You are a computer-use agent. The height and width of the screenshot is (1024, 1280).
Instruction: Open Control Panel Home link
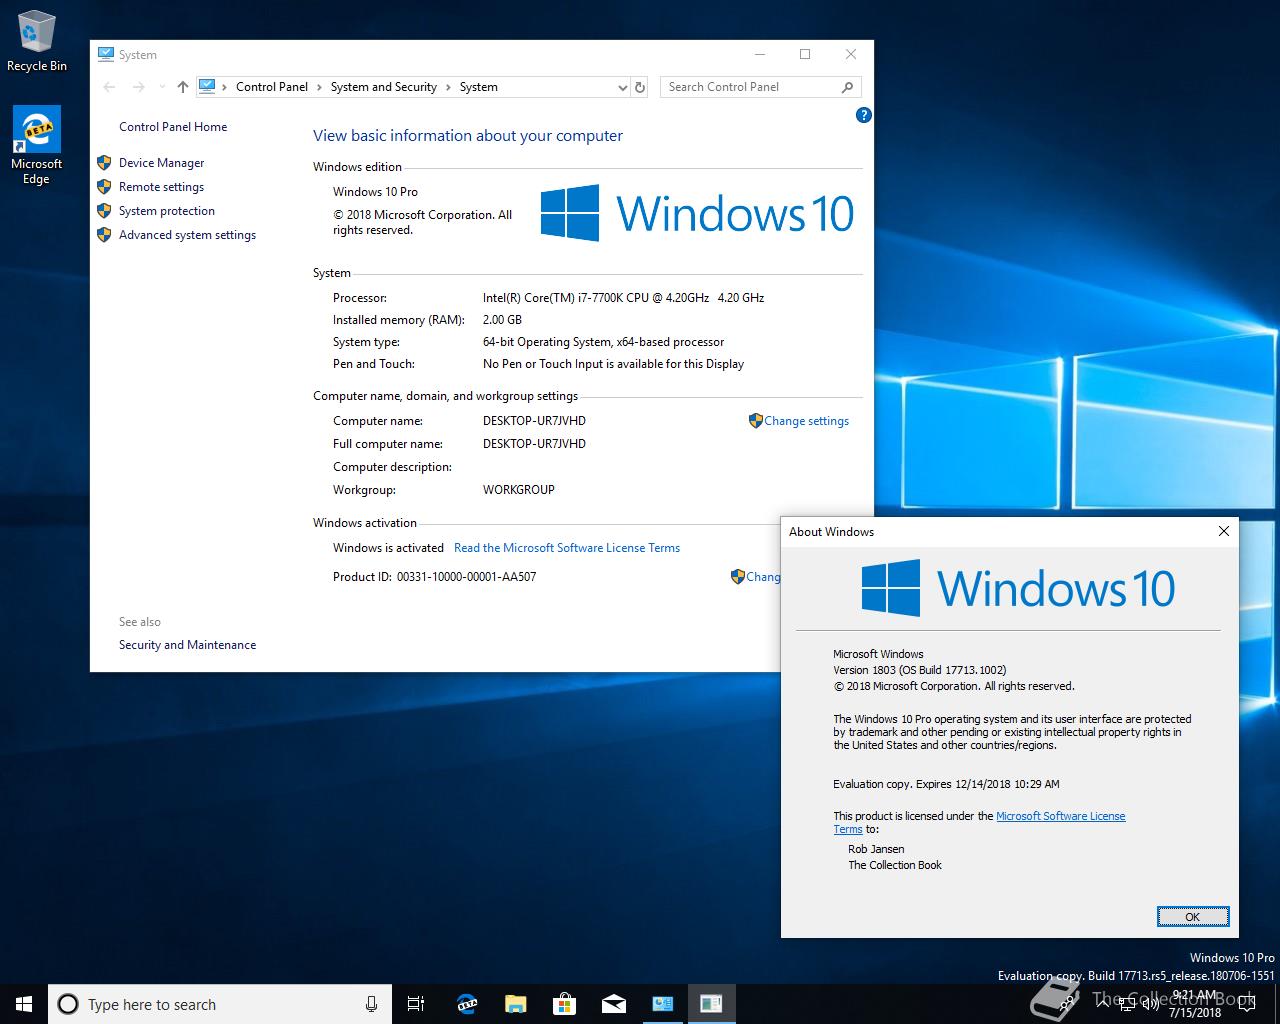tap(173, 127)
